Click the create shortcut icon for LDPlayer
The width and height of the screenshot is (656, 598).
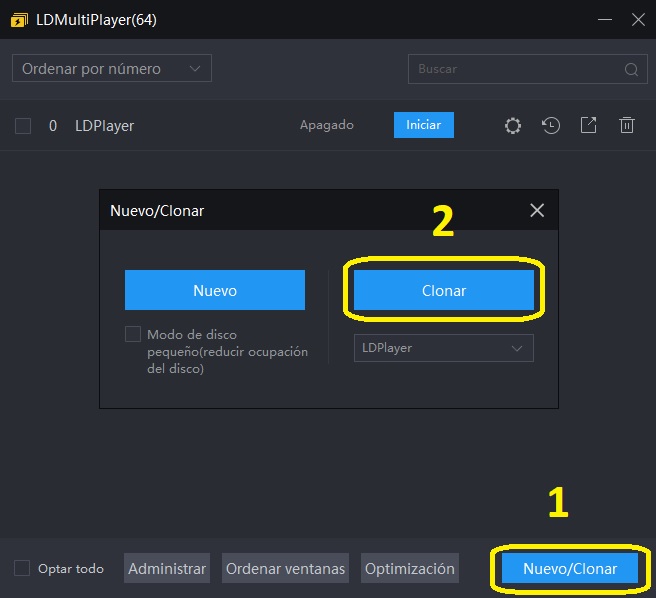click(588, 125)
